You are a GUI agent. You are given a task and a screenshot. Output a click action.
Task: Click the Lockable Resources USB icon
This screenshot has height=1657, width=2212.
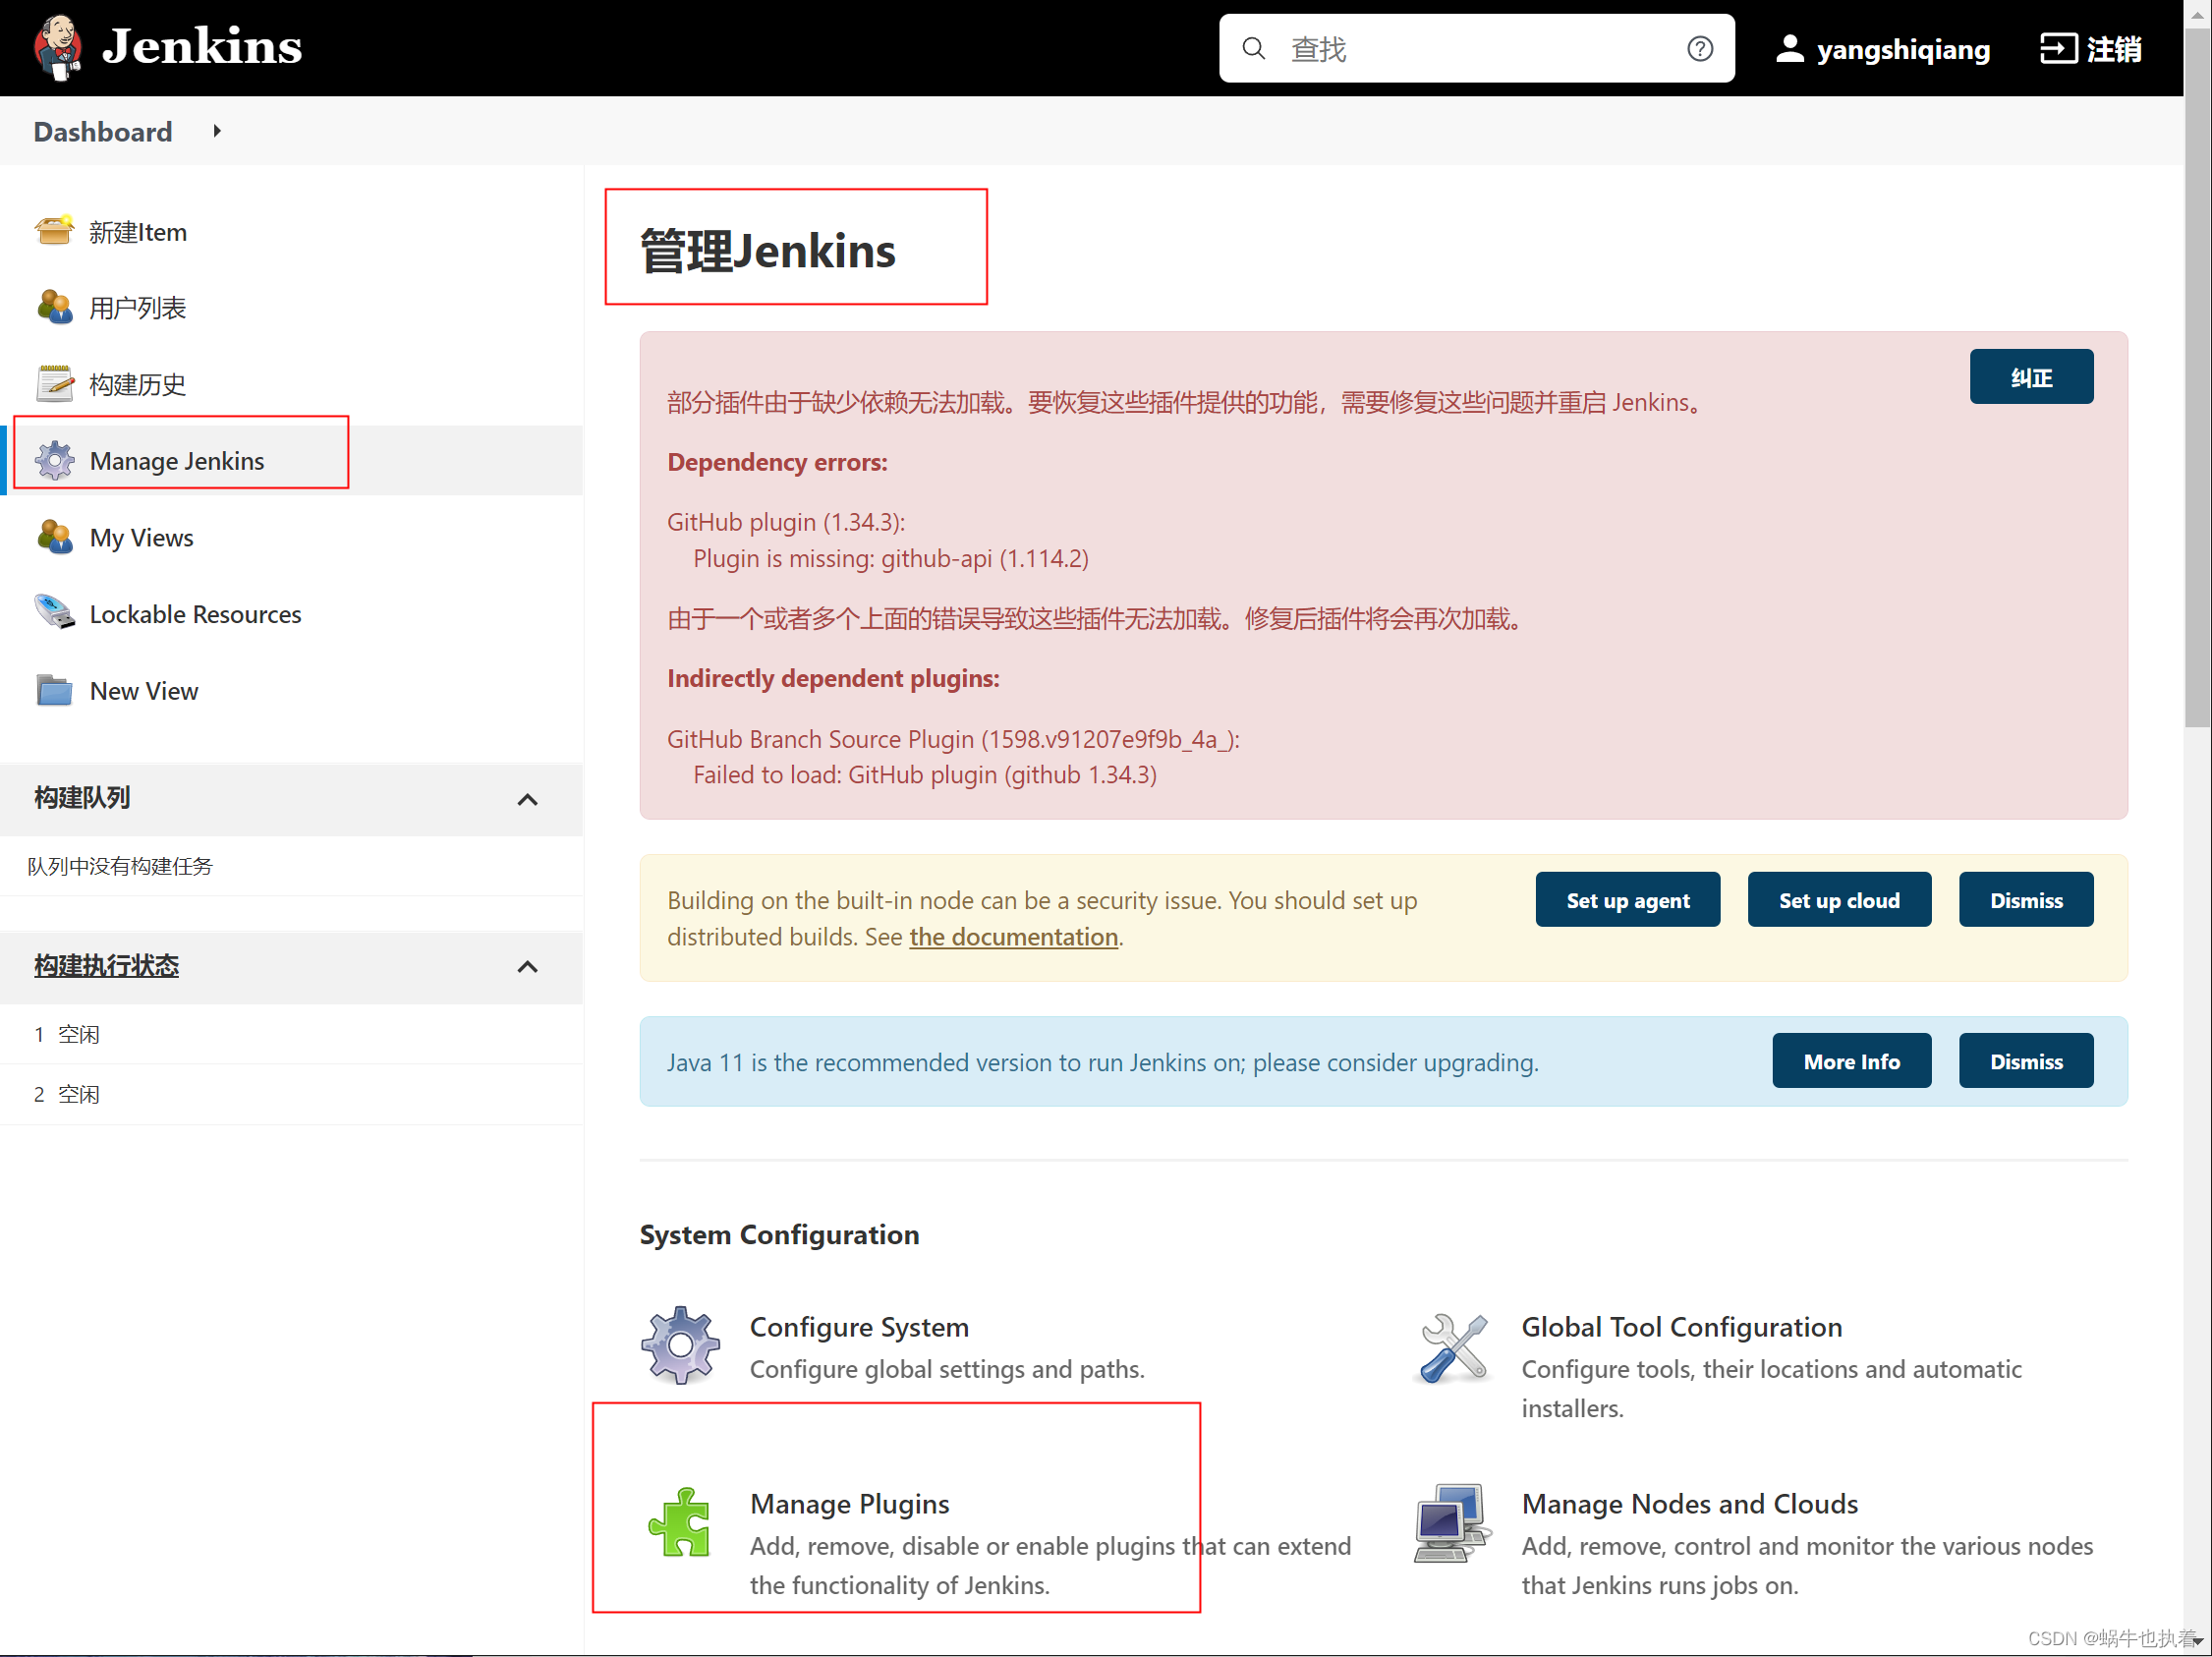pyautogui.click(x=54, y=613)
